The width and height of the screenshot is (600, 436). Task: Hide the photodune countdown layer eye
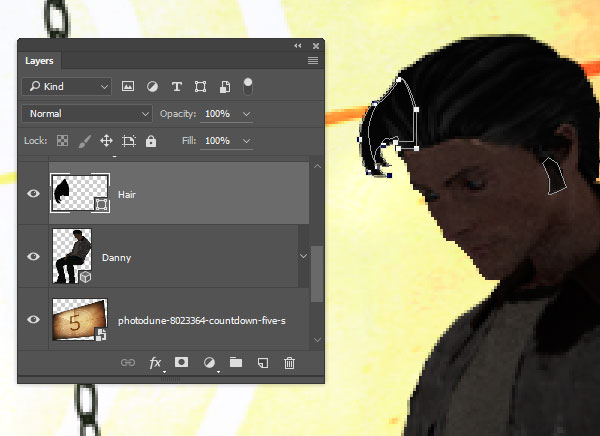tap(33, 319)
